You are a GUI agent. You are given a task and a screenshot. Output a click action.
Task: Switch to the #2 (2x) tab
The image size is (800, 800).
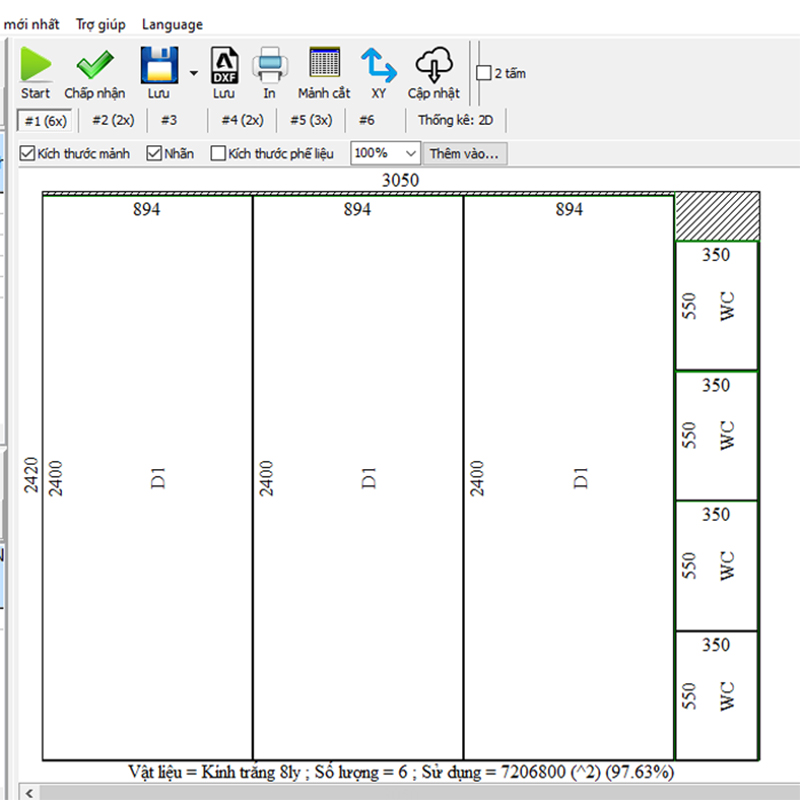[x=112, y=120]
